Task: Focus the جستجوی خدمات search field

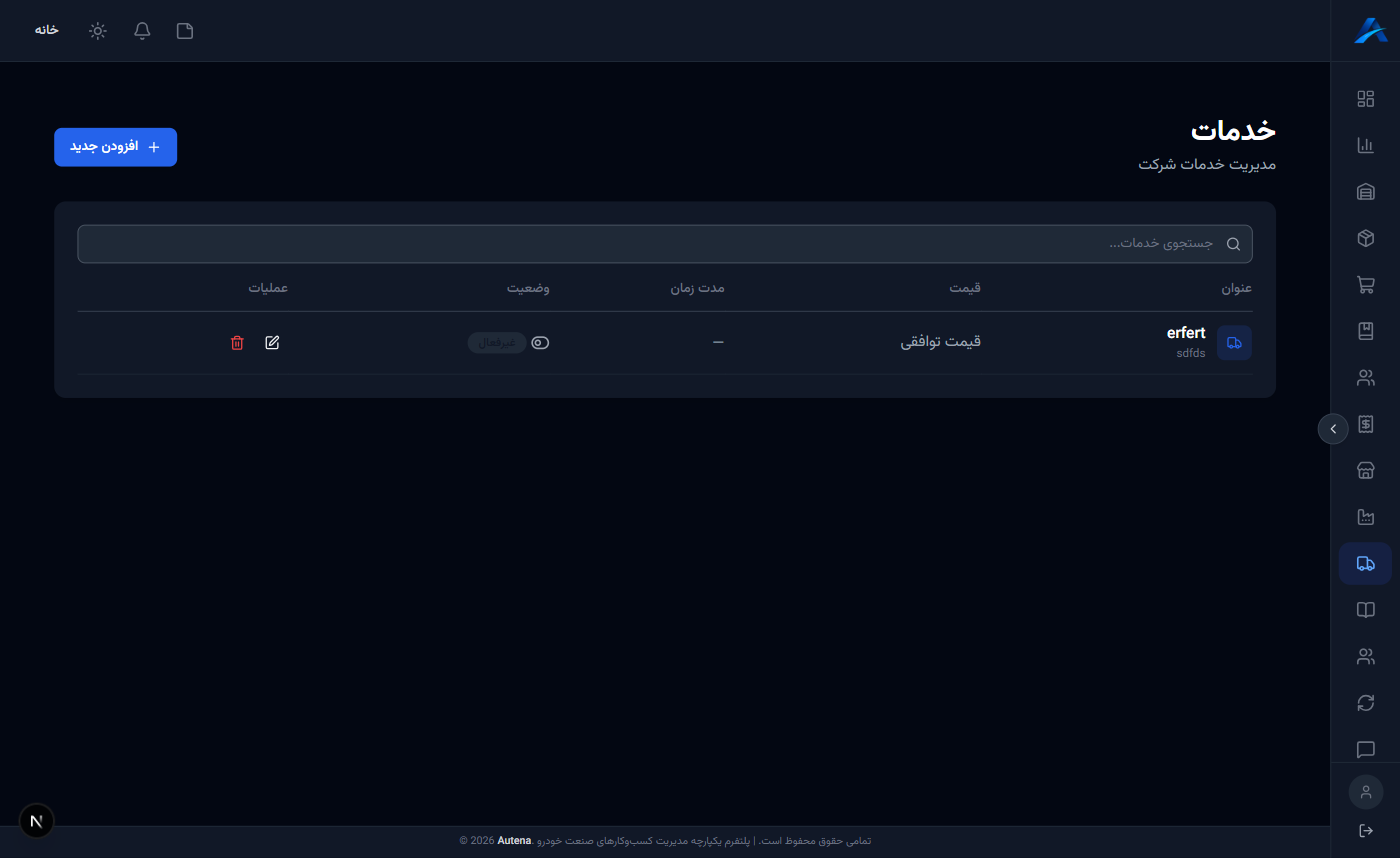Action: tap(664, 244)
